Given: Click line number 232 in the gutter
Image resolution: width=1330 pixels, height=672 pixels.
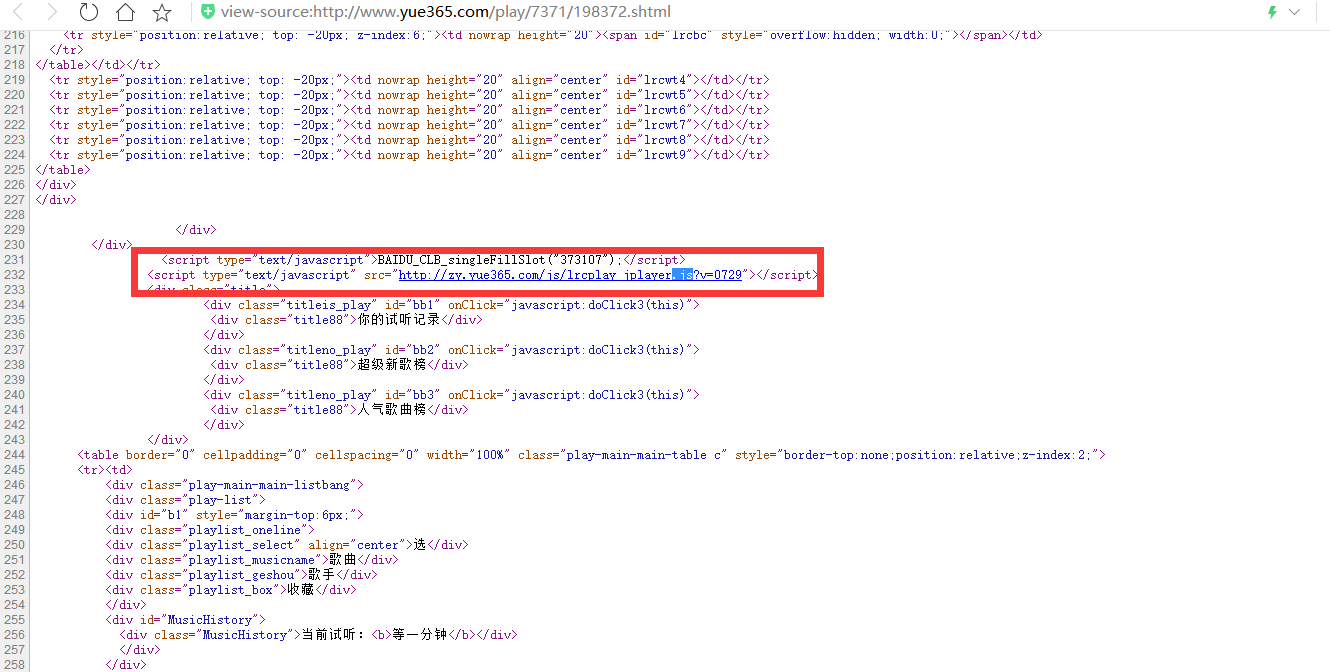Looking at the screenshot, I should (14, 275).
